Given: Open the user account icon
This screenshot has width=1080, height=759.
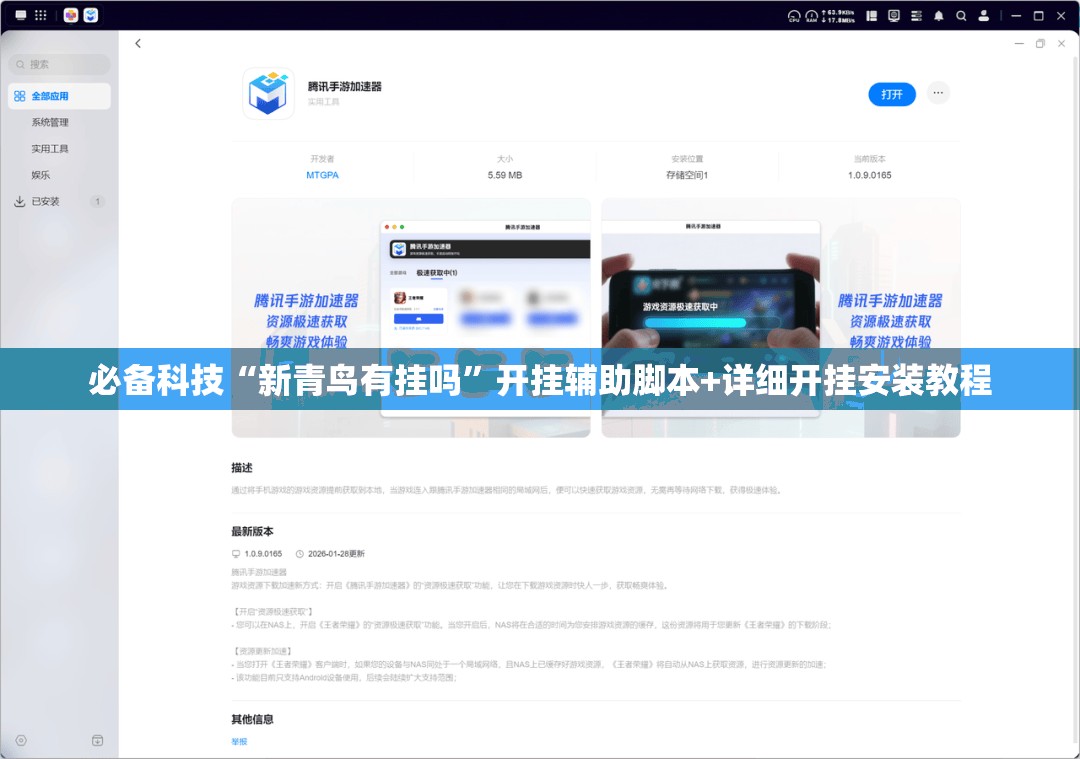Looking at the screenshot, I should coord(984,15).
